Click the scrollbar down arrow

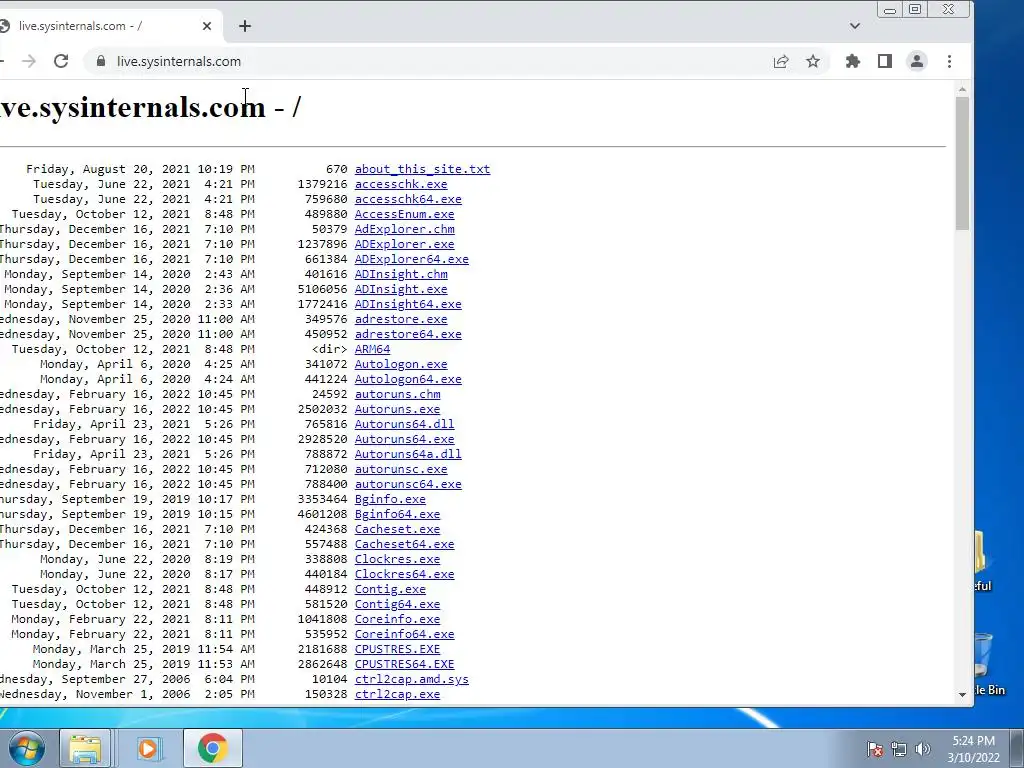[962, 695]
